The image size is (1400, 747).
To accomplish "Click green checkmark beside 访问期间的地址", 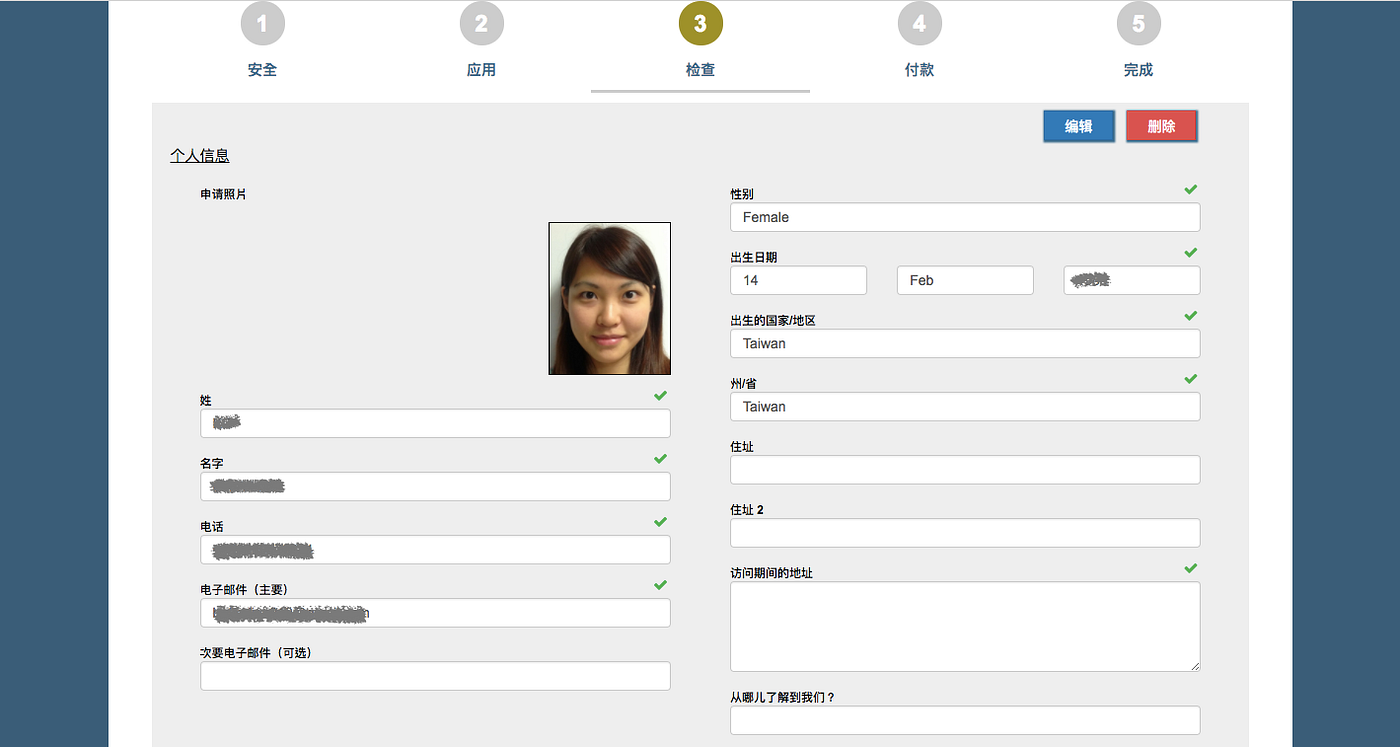I will [1190, 568].
